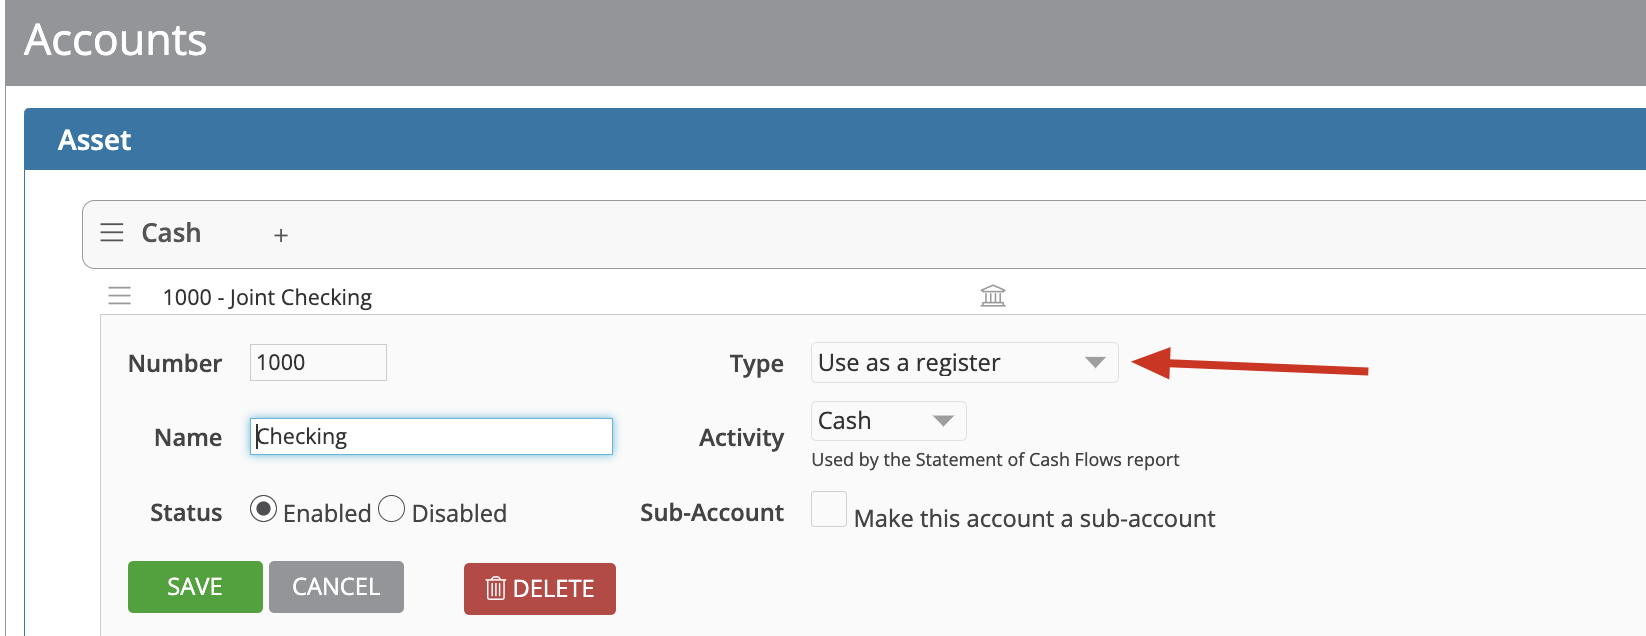Click the trash icon inside DELETE
Screen dimensions: 1646x636
coord(495,589)
